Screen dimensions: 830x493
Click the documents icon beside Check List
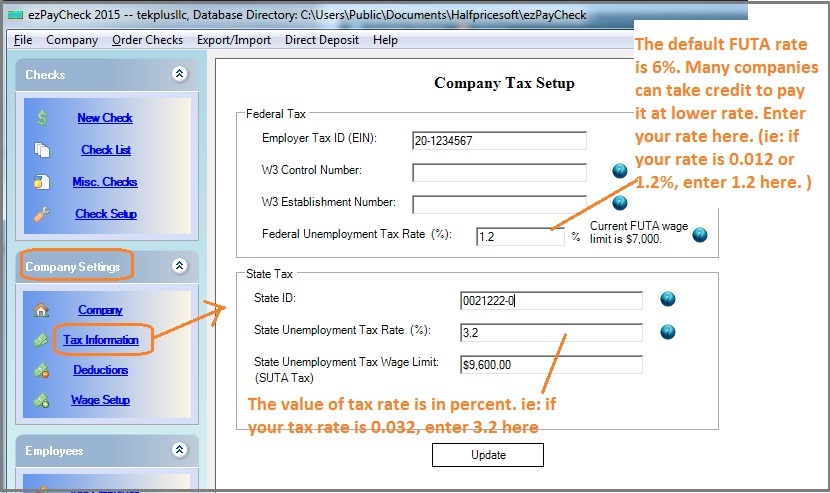tap(41, 150)
